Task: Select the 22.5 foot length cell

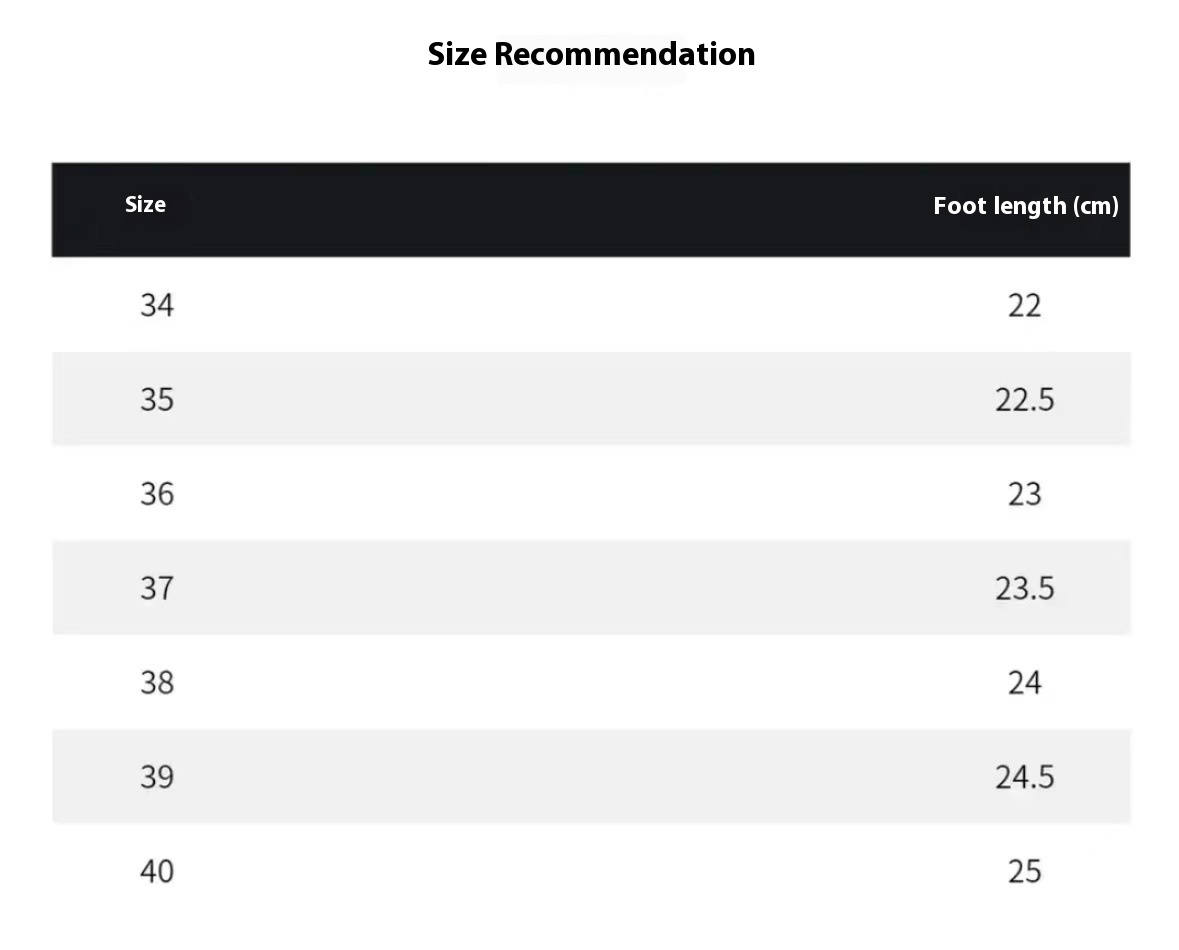Action: tap(1024, 400)
